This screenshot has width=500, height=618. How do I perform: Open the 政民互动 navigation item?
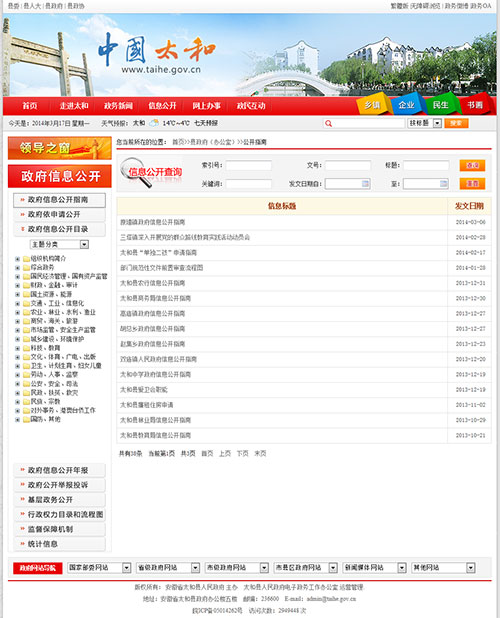(251, 106)
